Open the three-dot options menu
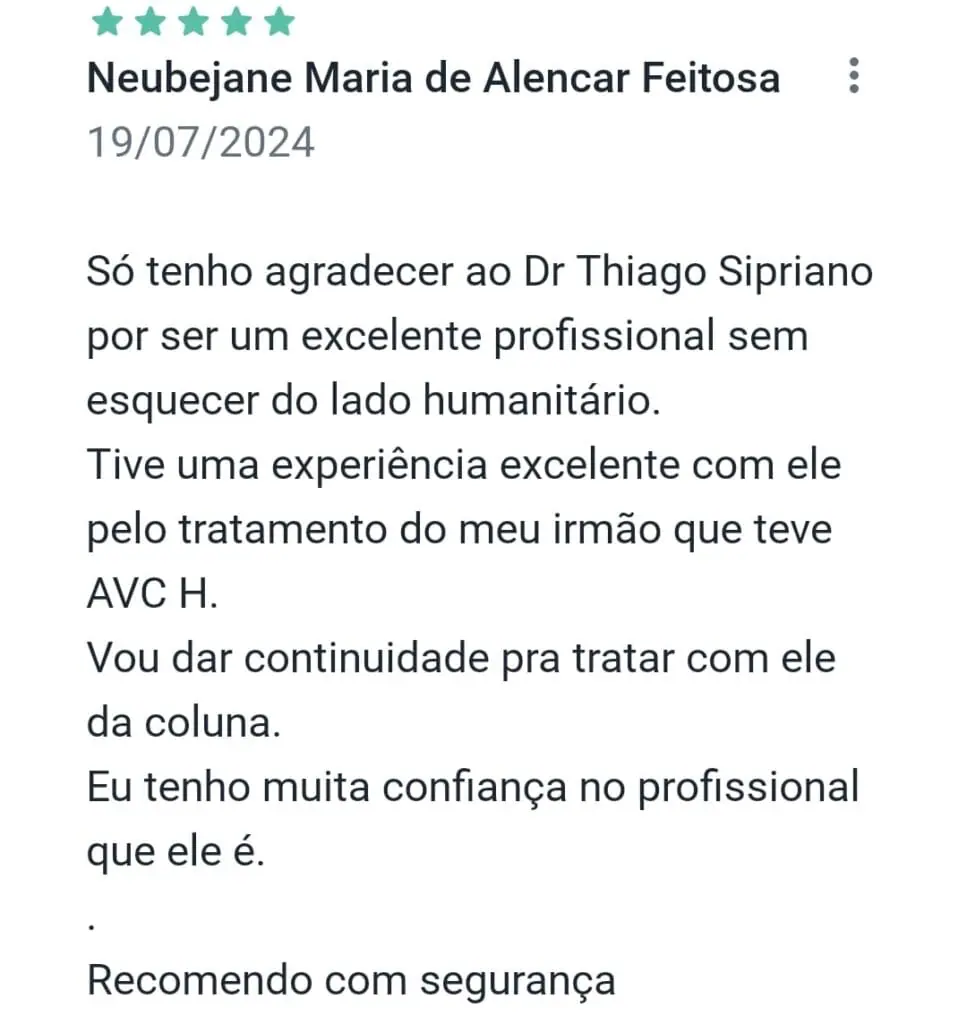This screenshot has width=967, height=1024. (x=853, y=76)
